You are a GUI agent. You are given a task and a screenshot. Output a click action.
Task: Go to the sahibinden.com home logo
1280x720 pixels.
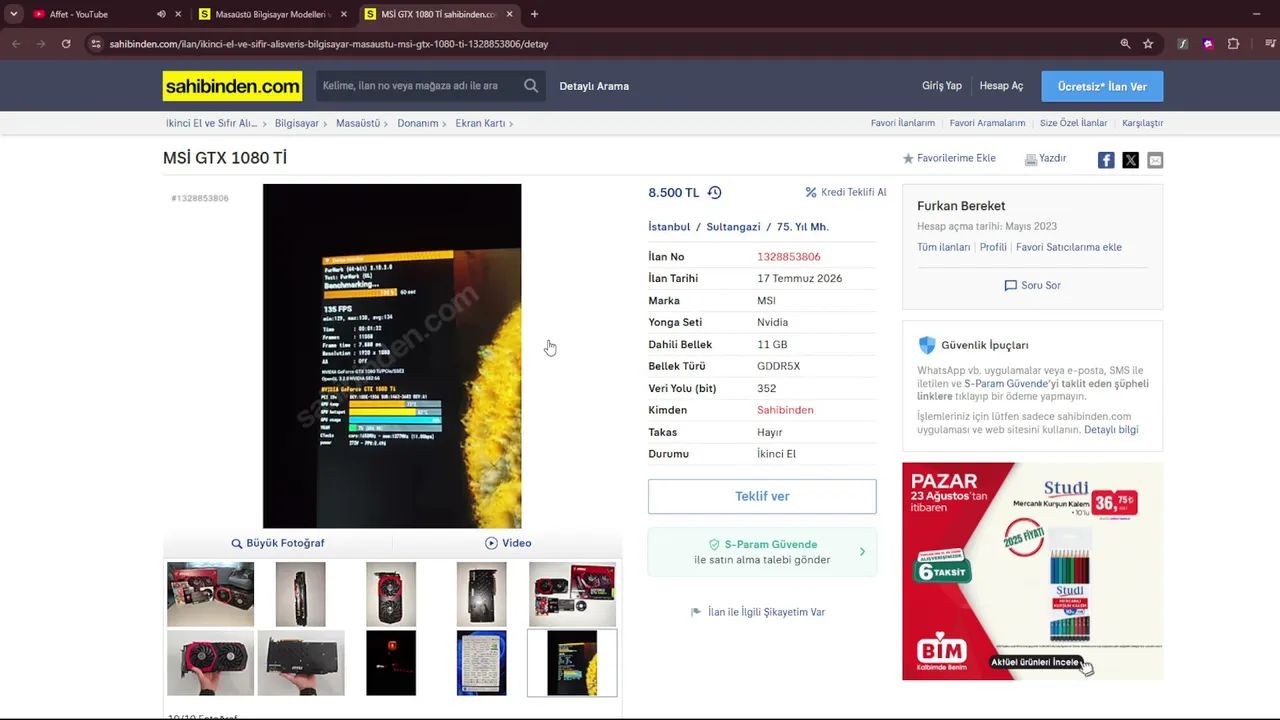232,86
